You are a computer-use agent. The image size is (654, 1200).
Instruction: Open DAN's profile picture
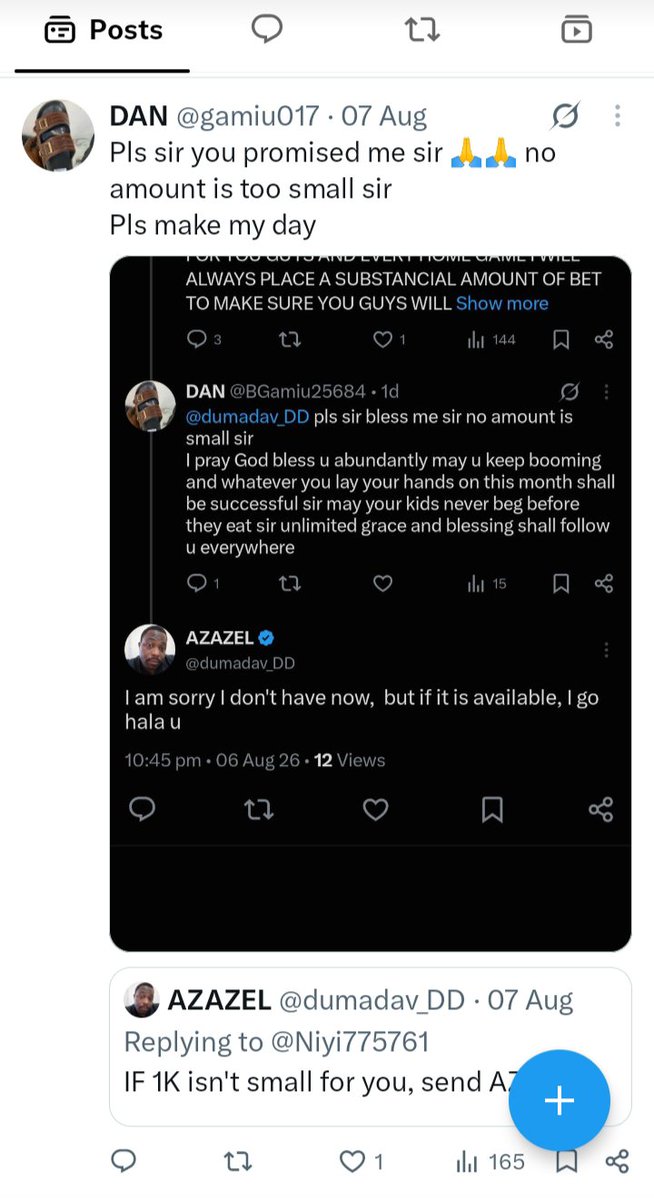click(x=58, y=135)
